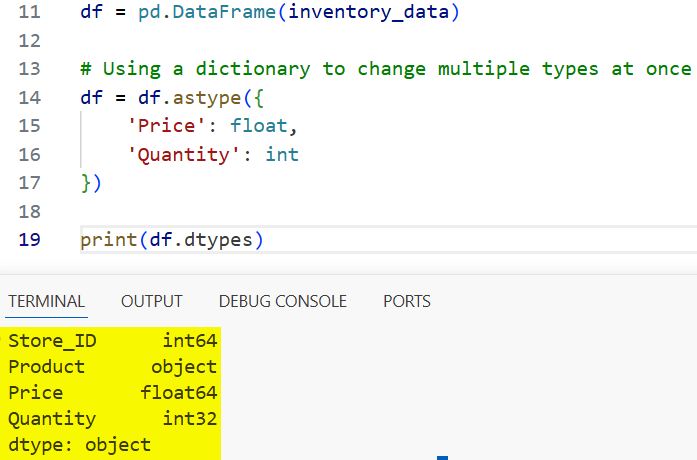The image size is (697, 460).
Task: Click line number 18 in gutter
Action: coord(30,212)
